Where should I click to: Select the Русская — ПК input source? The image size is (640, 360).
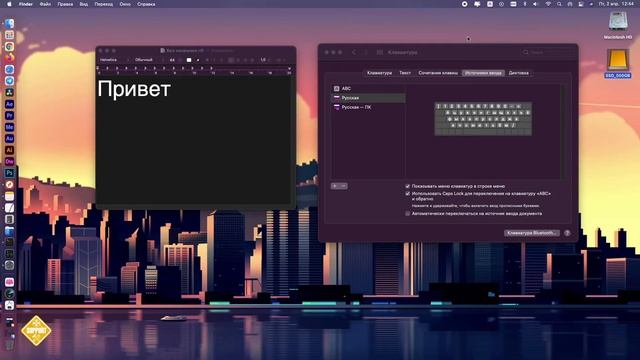pos(368,107)
